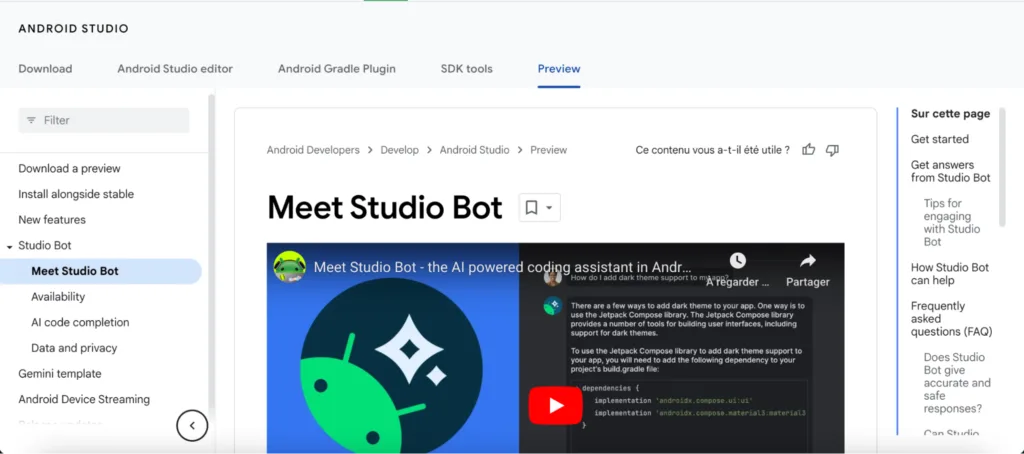Focus the Filter input field

pyautogui.click(x=104, y=120)
